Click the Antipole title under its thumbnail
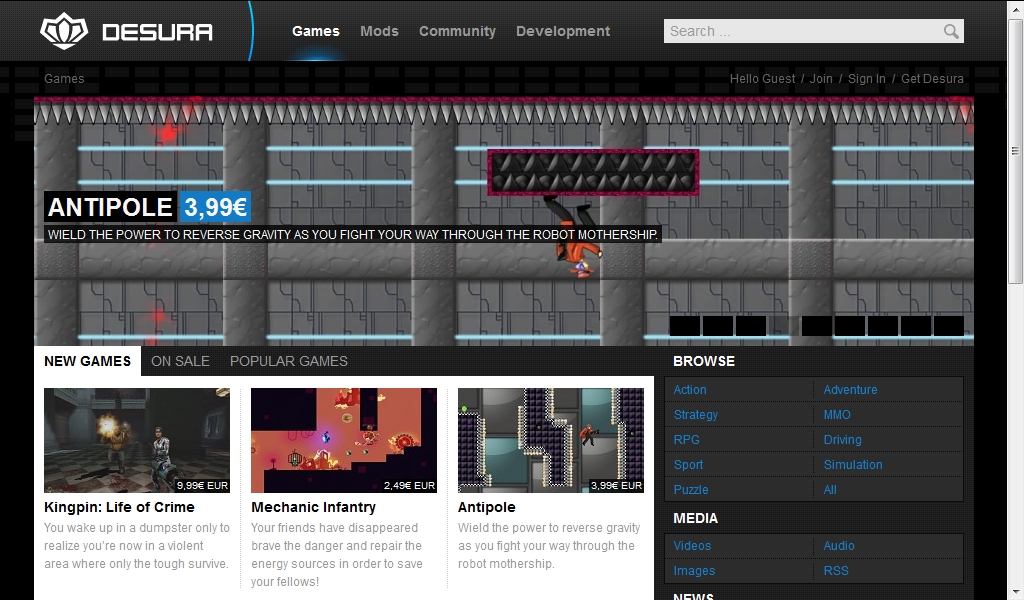The height and width of the screenshot is (600, 1024). [487, 507]
